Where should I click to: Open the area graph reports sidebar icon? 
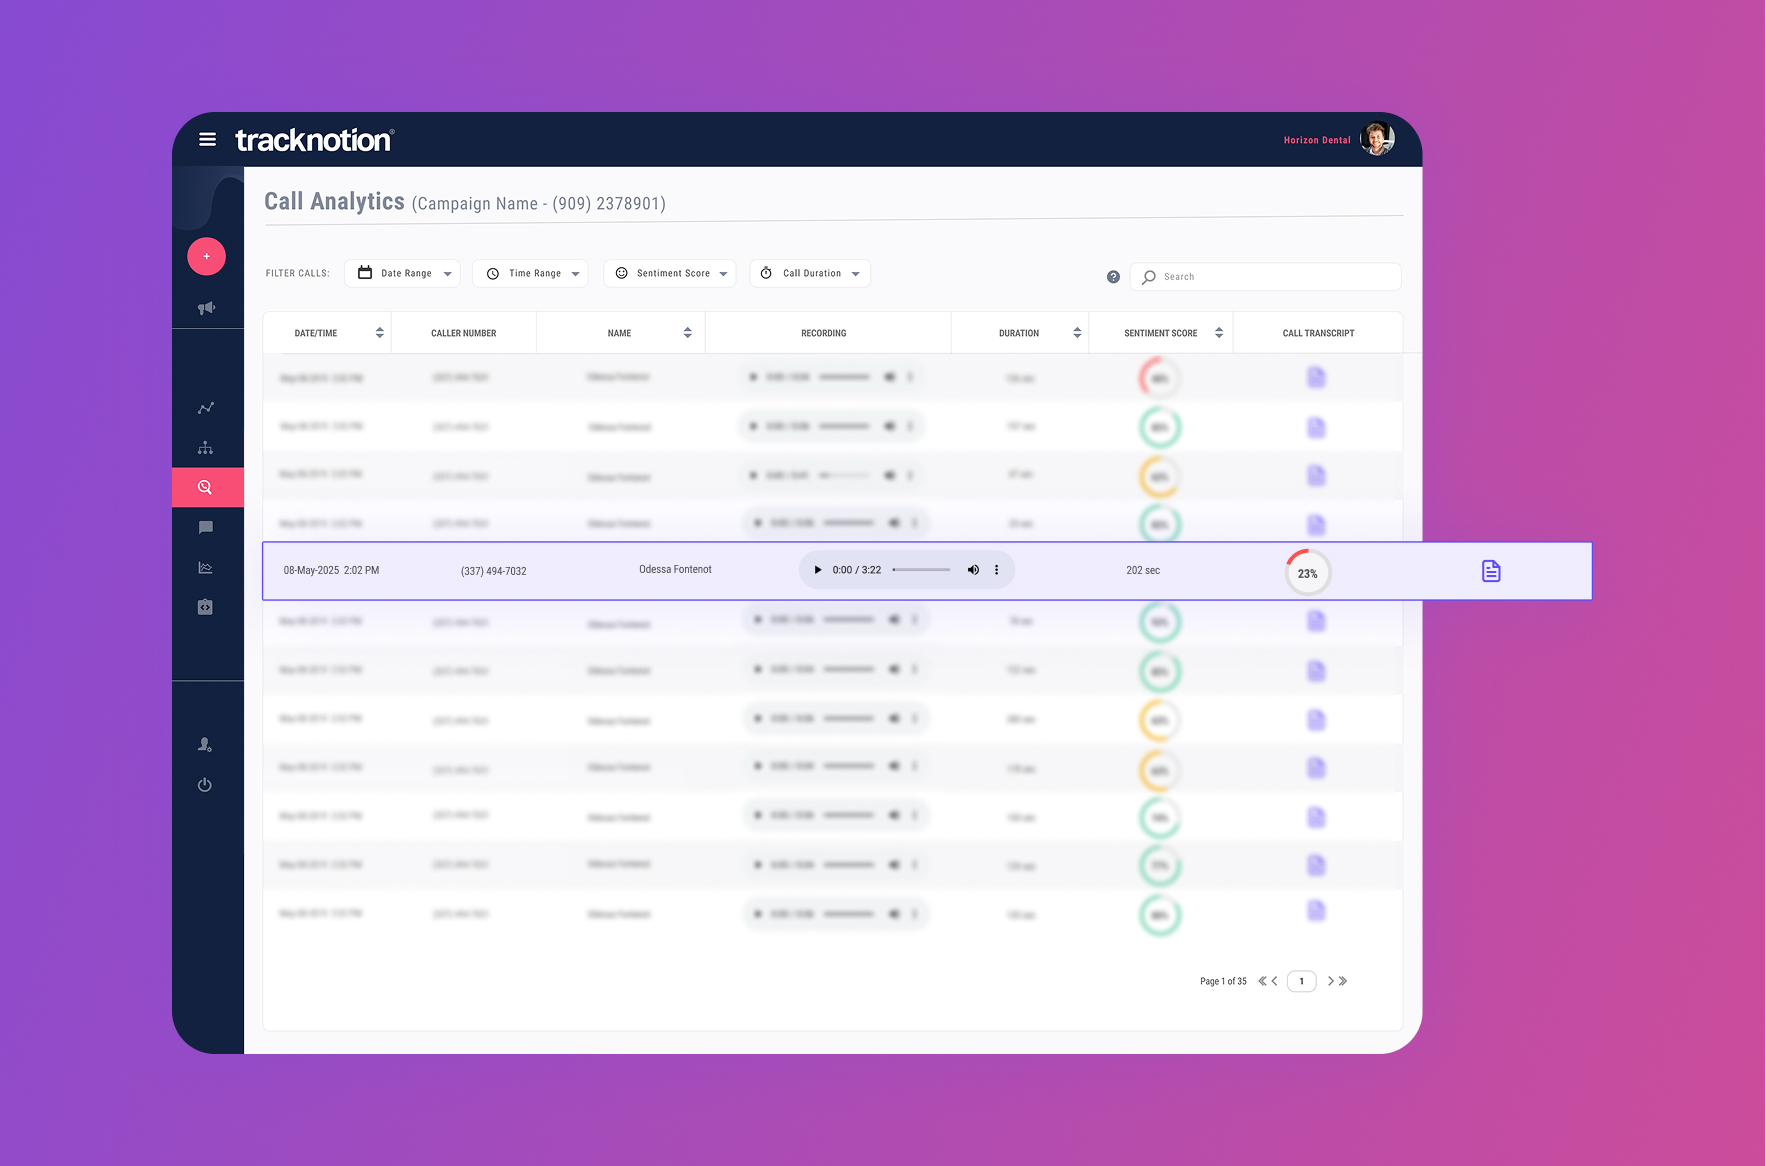click(x=205, y=568)
